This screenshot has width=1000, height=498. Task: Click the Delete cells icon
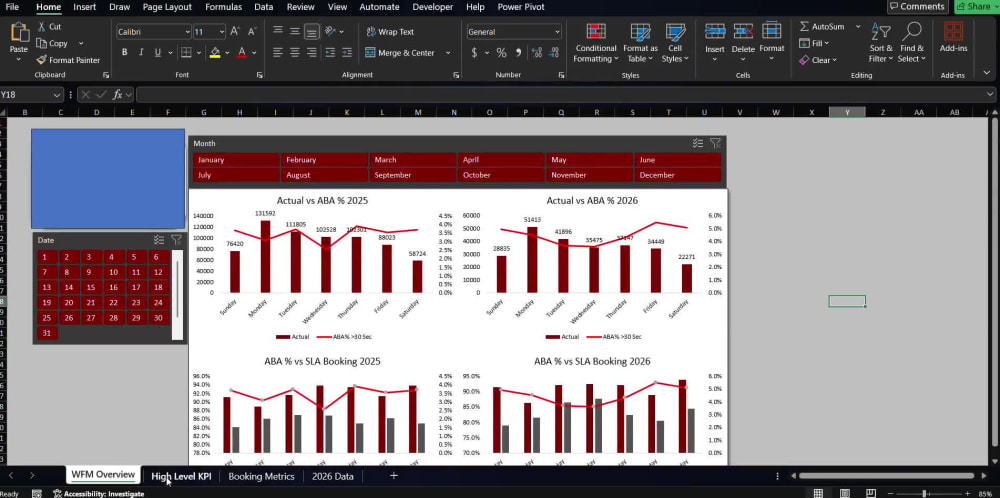(743, 31)
